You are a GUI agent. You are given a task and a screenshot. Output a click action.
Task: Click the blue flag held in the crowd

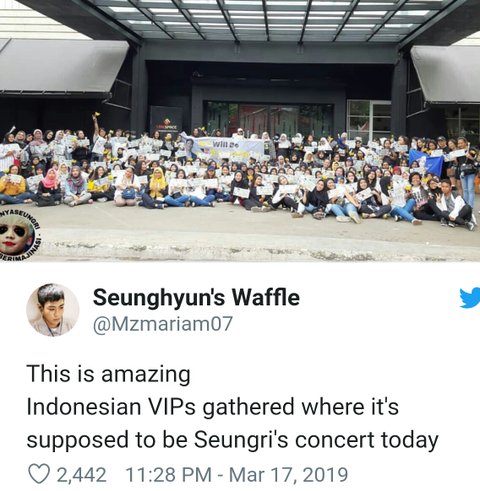pos(426,162)
